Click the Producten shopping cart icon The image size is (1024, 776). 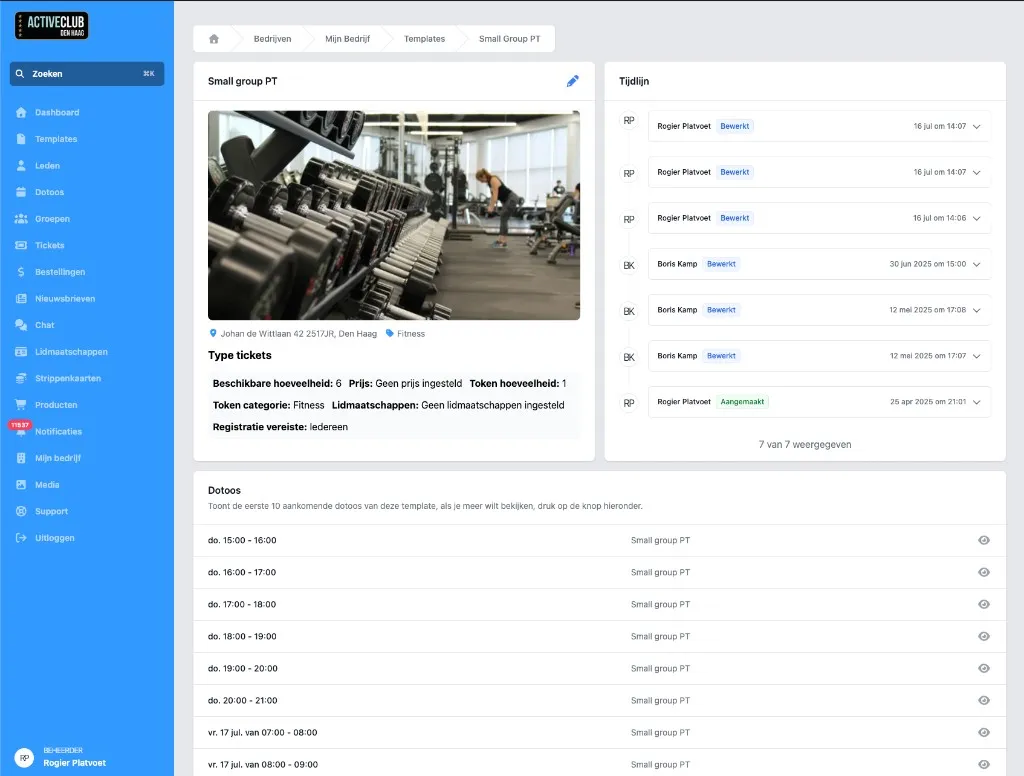click(21, 405)
